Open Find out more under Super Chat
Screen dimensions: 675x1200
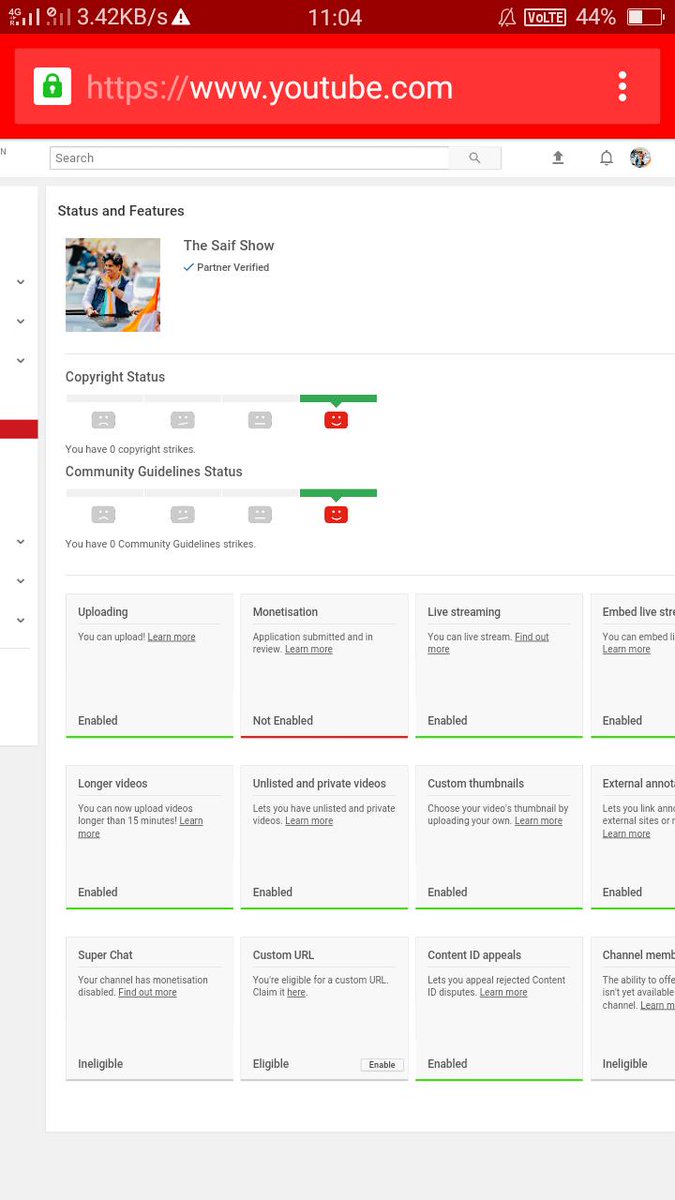coord(147,992)
